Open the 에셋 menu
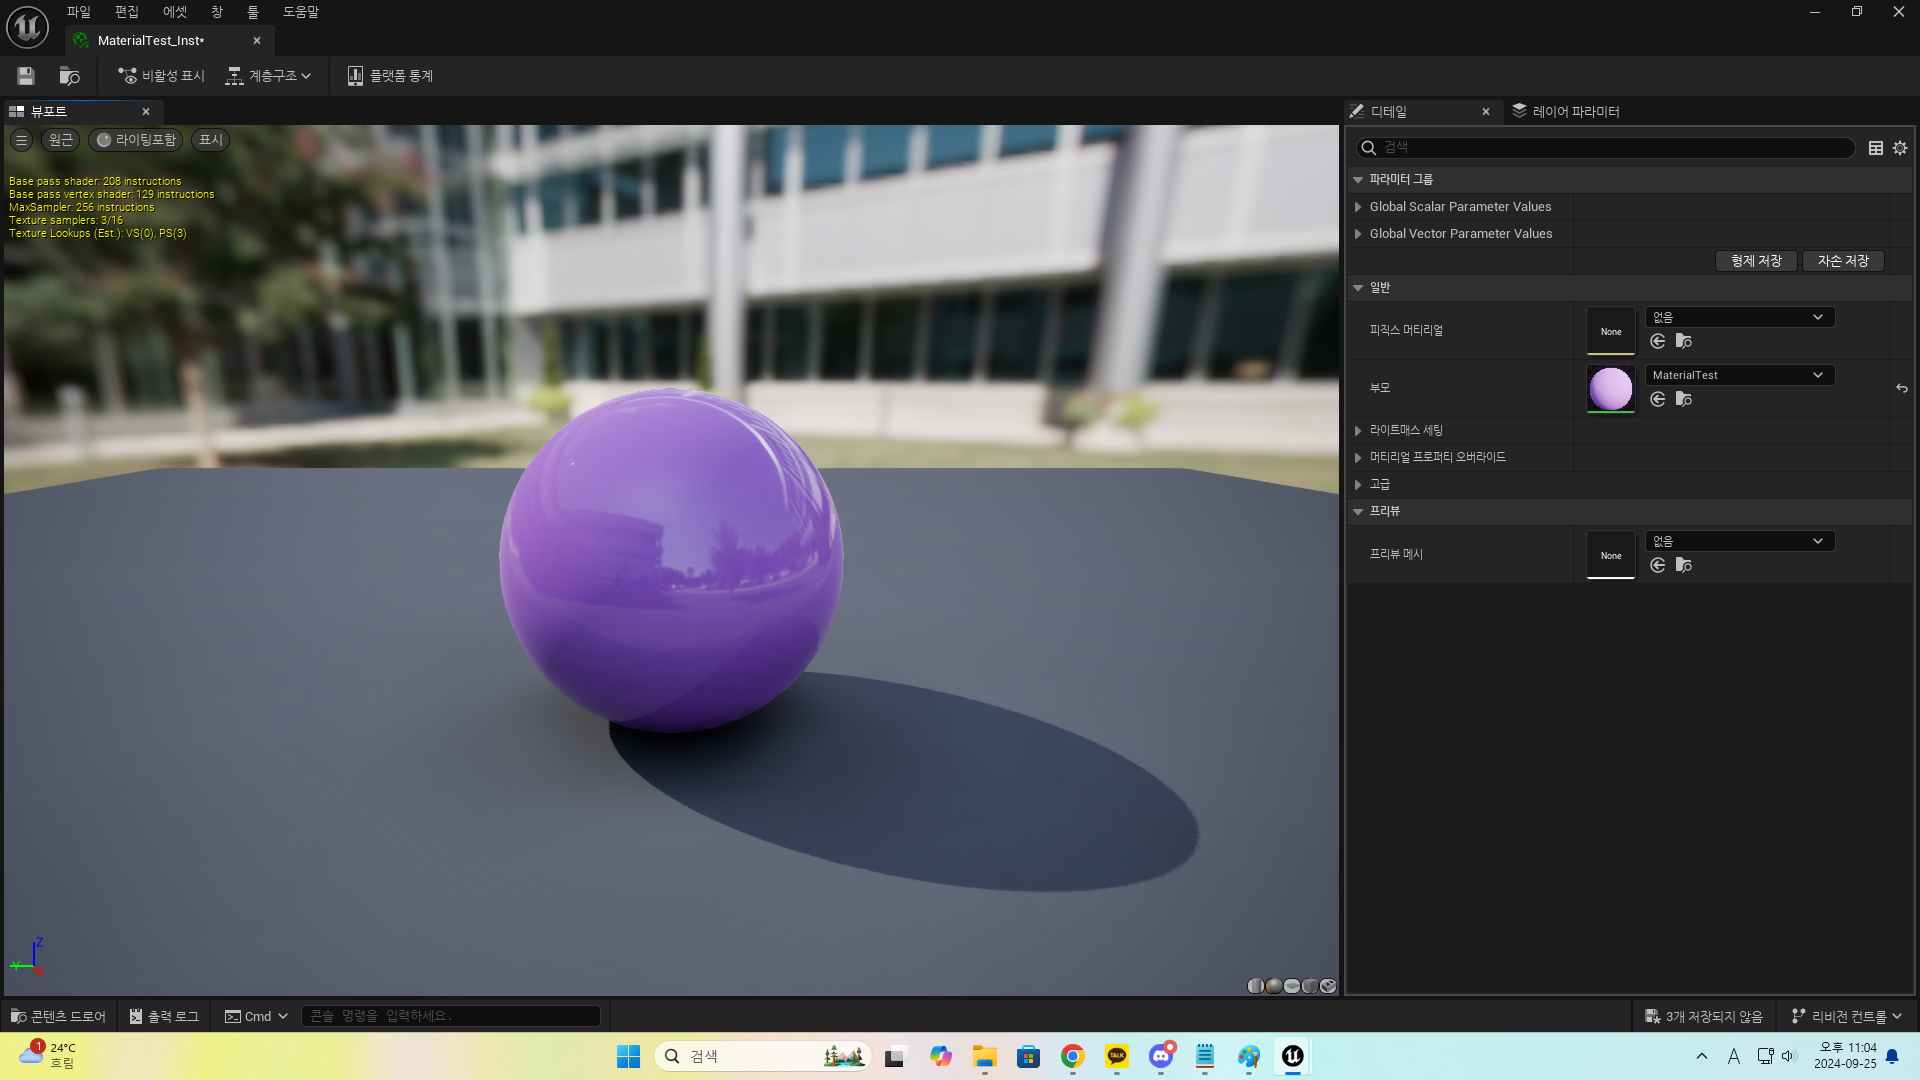Screen dimensions: 1920x1080 click(175, 12)
